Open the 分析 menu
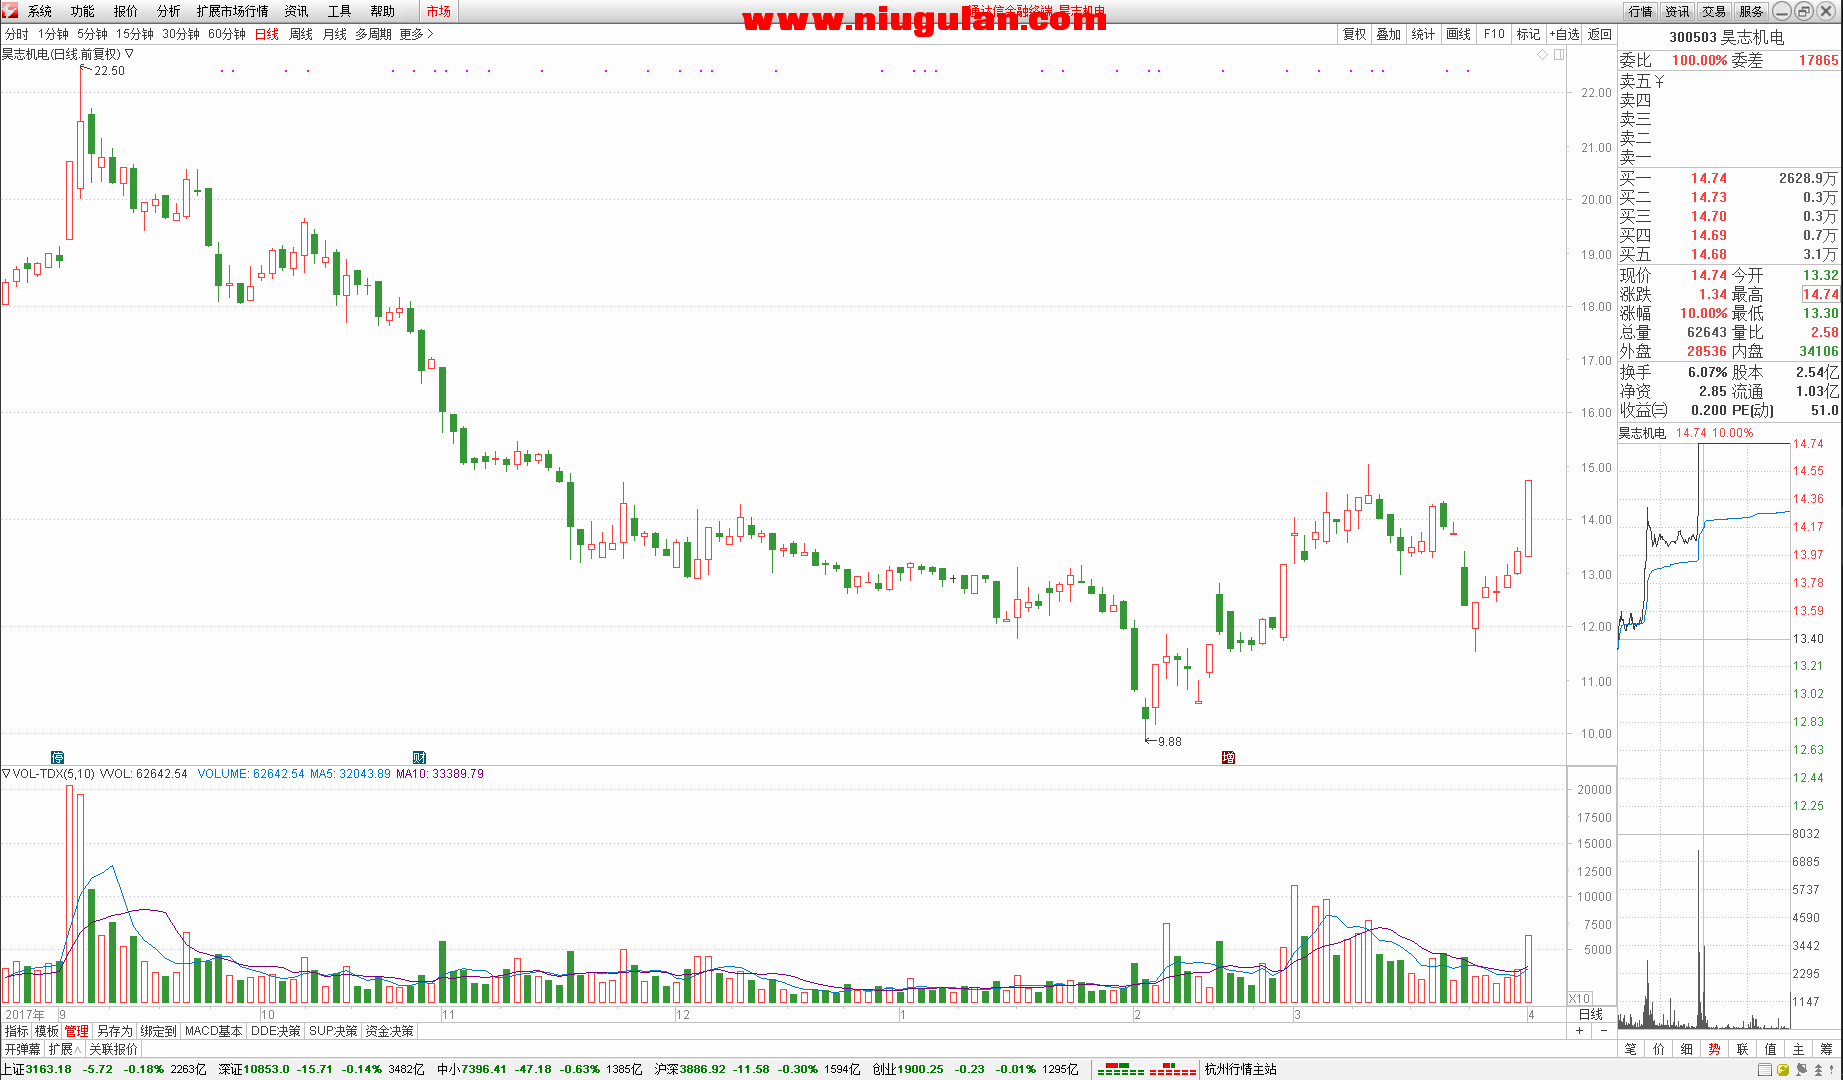 click(x=169, y=11)
